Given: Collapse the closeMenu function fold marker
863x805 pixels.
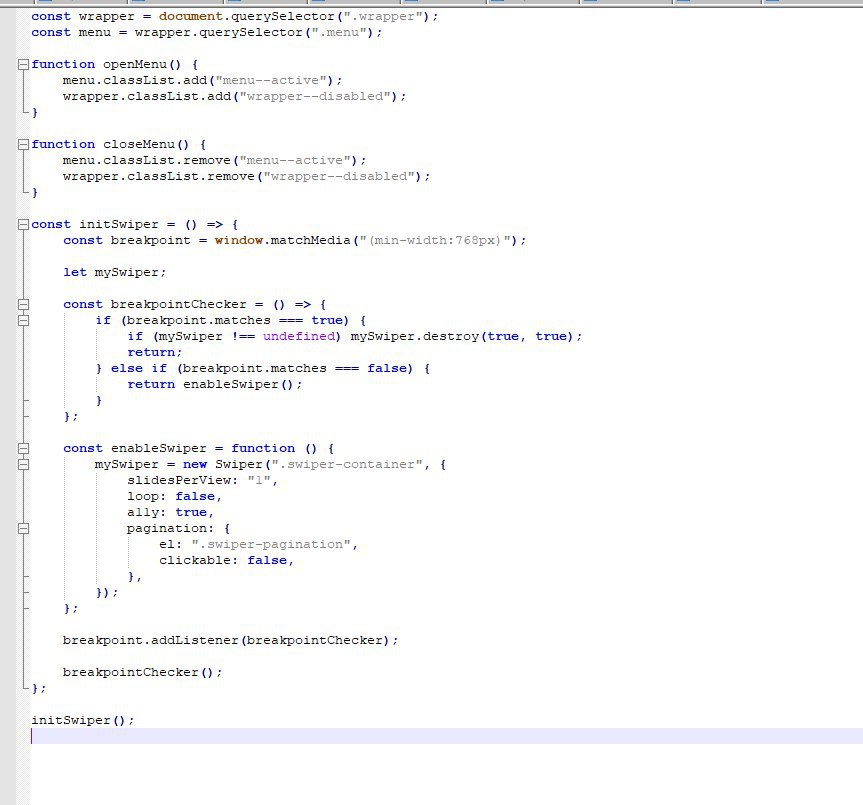Looking at the screenshot, I should point(23,144).
